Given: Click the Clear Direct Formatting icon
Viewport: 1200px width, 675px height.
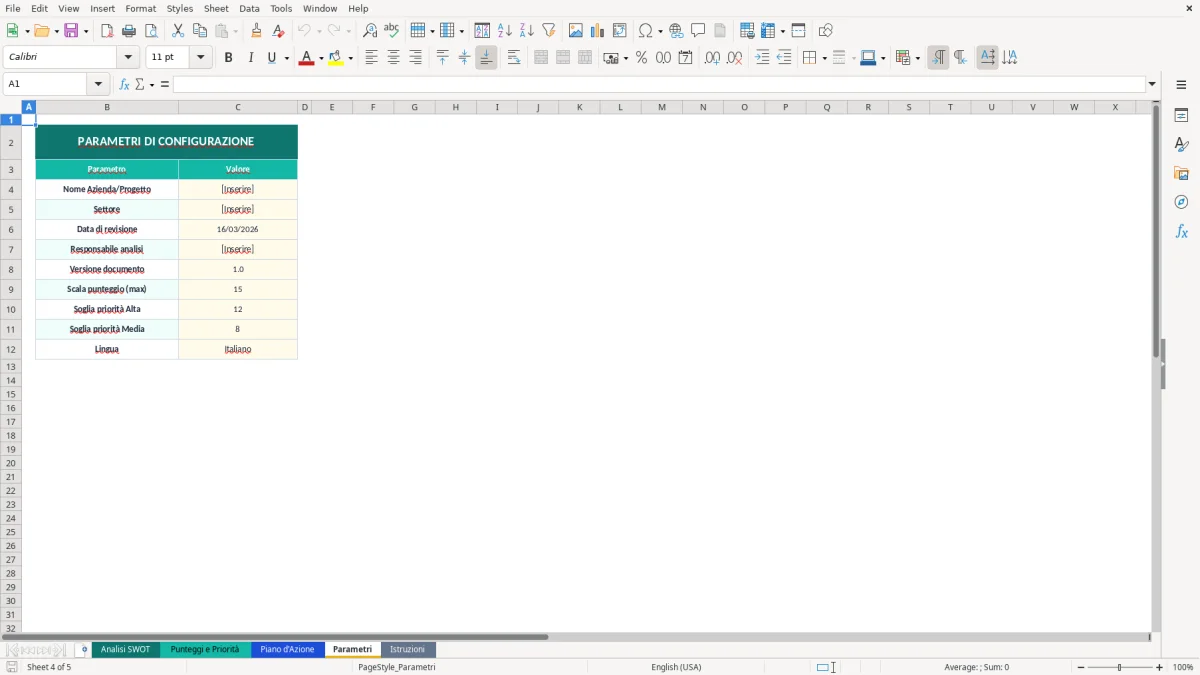Looking at the screenshot, I should [x=278, y=31].
